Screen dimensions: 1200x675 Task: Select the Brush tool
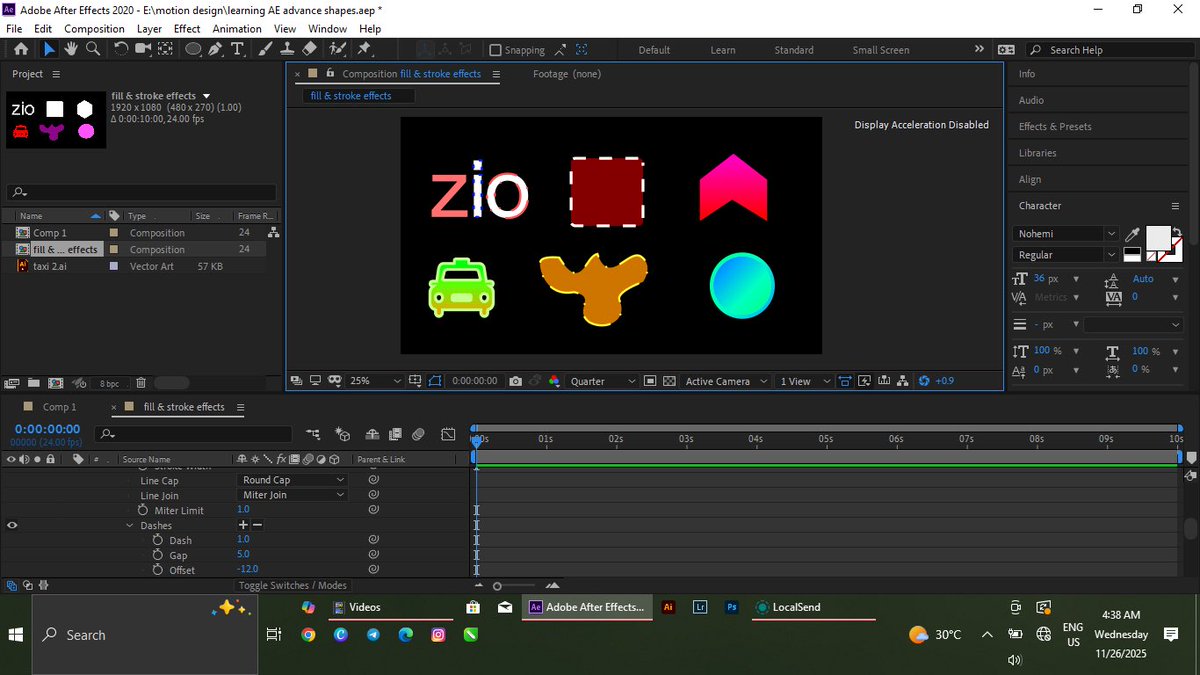pos(263,49)
